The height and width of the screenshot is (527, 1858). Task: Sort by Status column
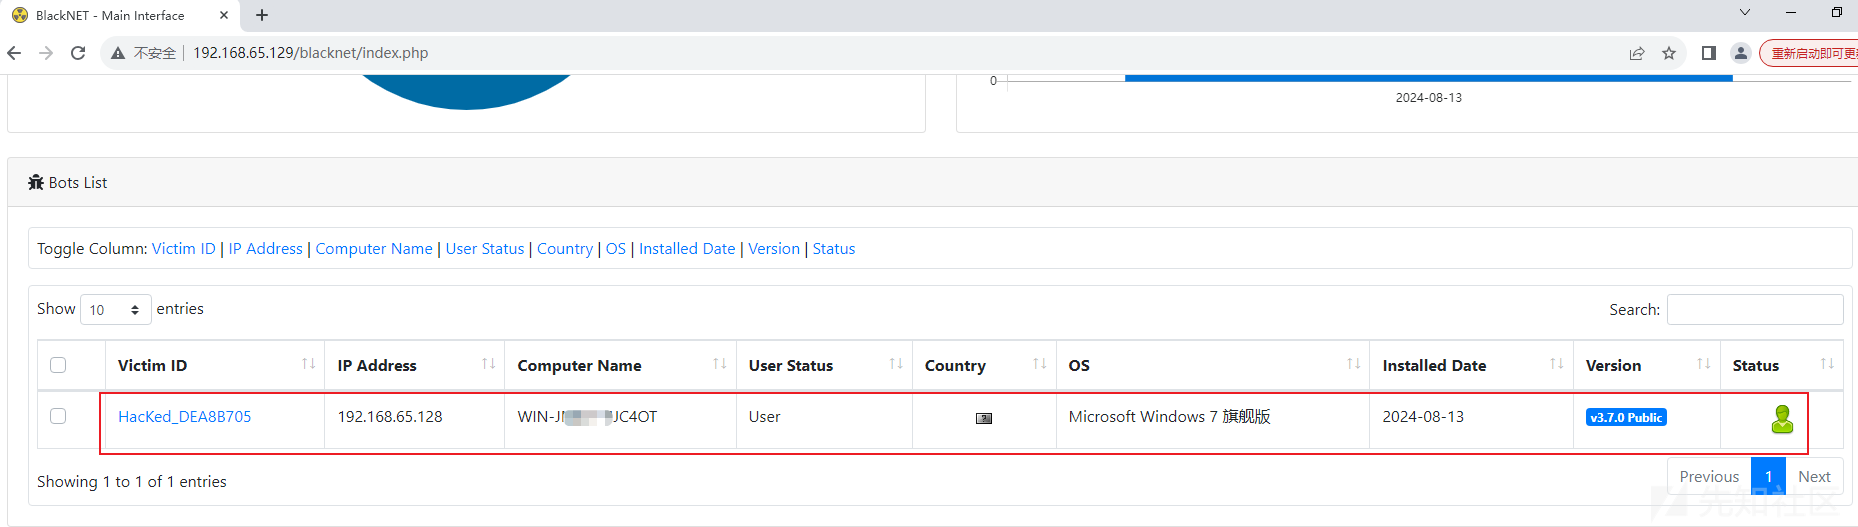click(1782, 365)
